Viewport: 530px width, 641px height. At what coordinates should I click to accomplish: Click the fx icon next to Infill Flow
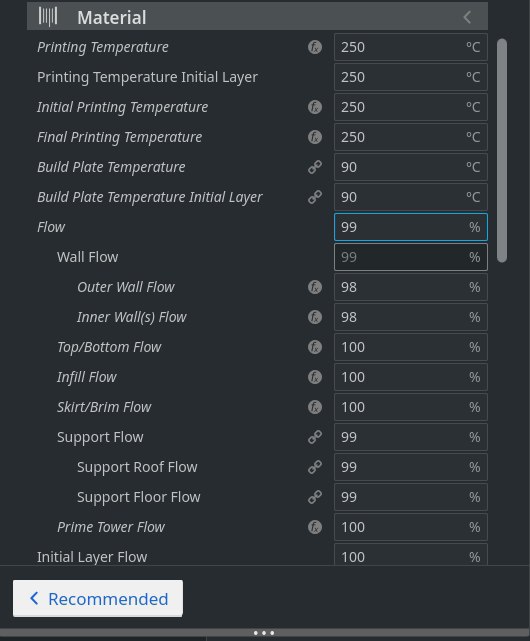click(314, 377)
